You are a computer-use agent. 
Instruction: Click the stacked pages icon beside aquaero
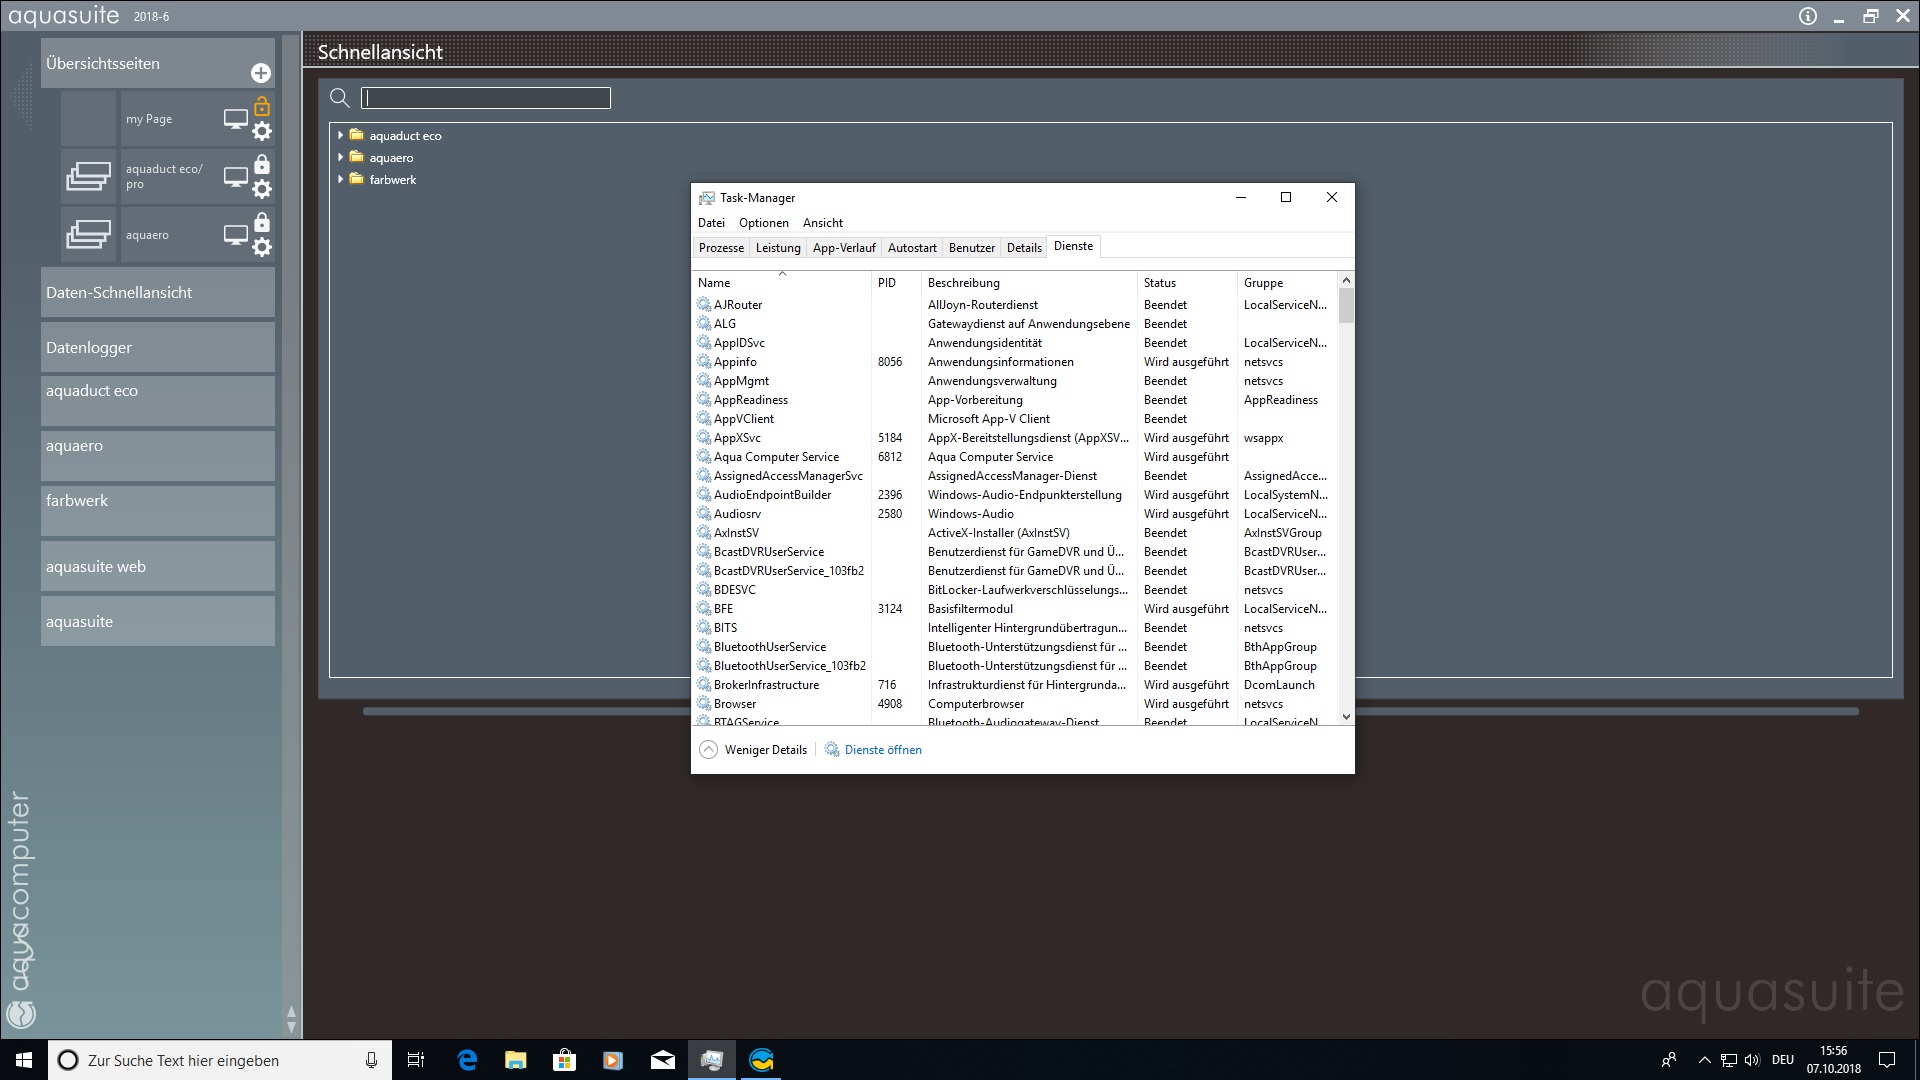point(89,235)
